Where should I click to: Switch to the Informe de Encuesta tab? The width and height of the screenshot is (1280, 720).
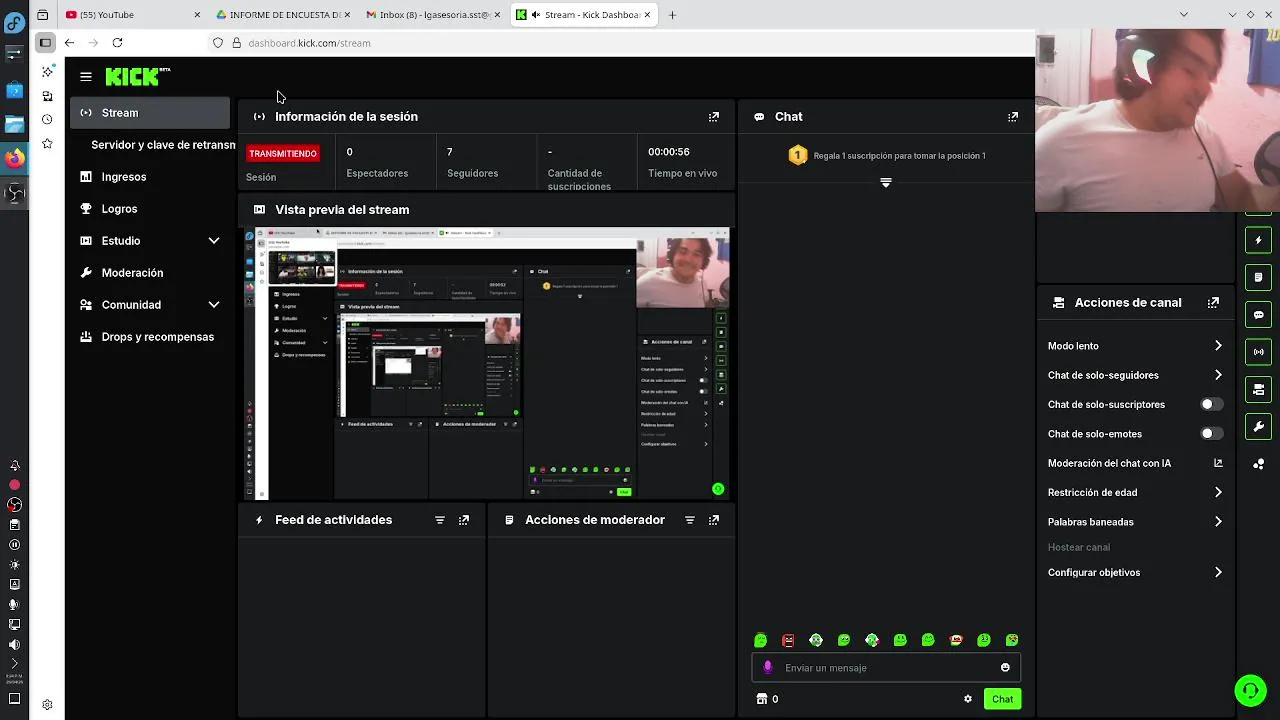pyautogui.click(x=283, y=15)
